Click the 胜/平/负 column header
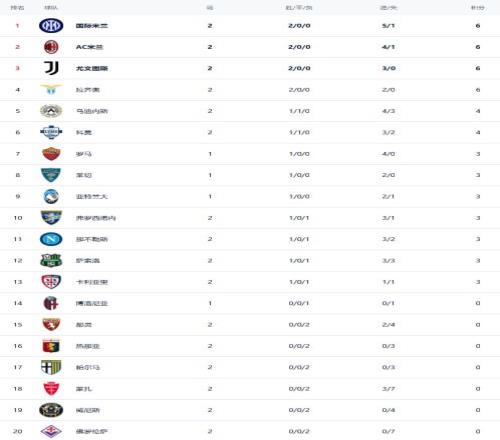This screenshot has width=500, height=440. (299, 7)
